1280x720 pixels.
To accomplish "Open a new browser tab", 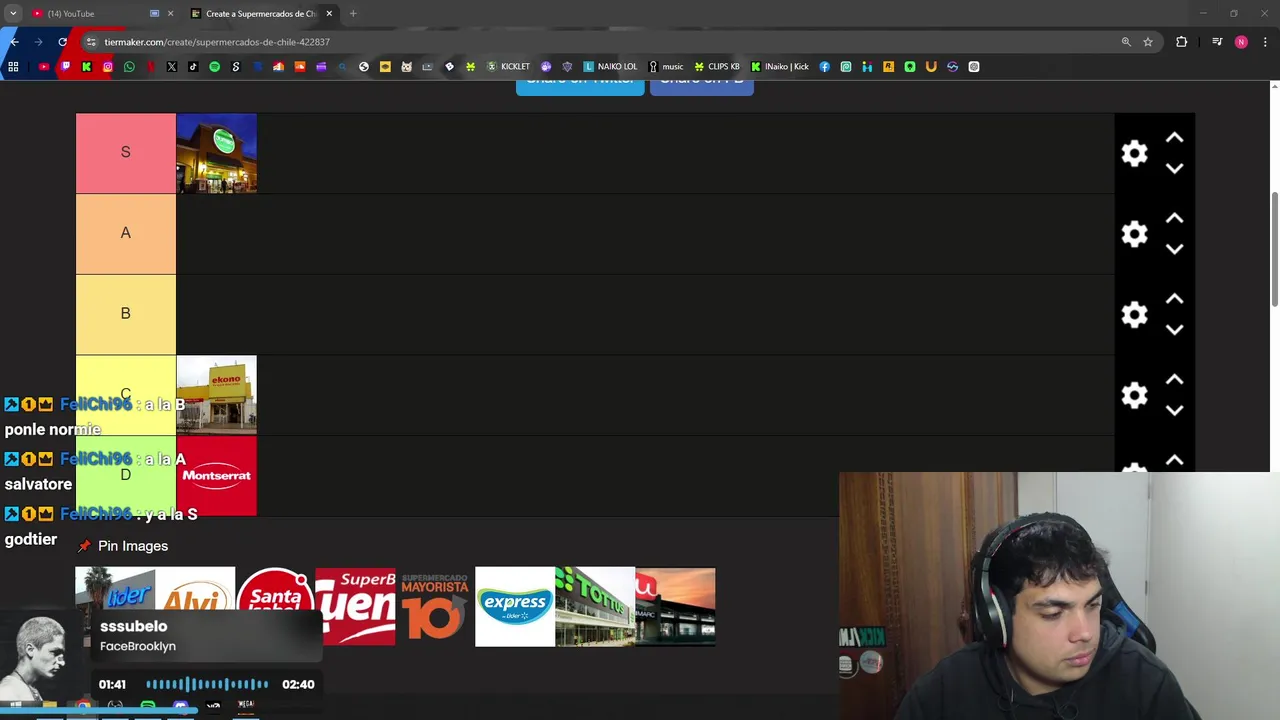I will pos(353,14).
